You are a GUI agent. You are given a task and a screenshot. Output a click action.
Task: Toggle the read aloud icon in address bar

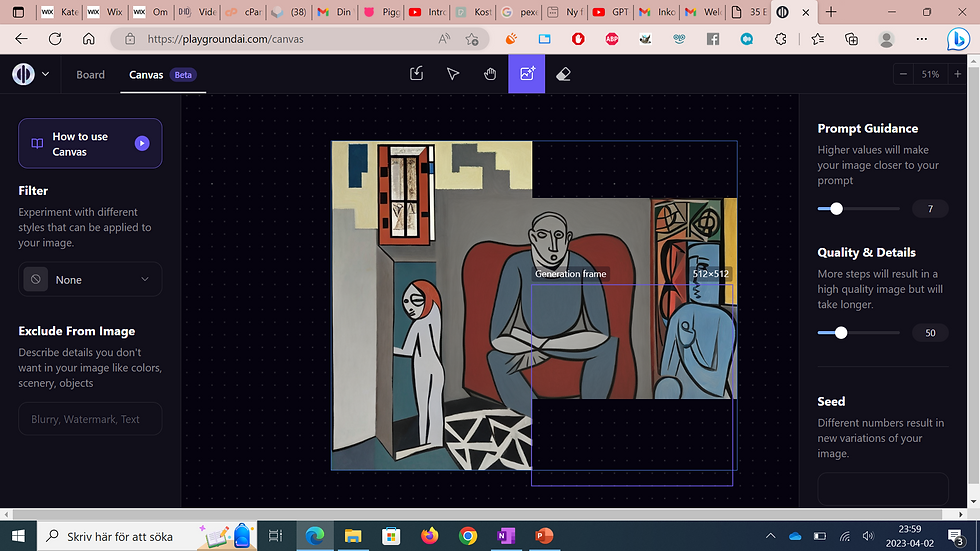point(444,39)
